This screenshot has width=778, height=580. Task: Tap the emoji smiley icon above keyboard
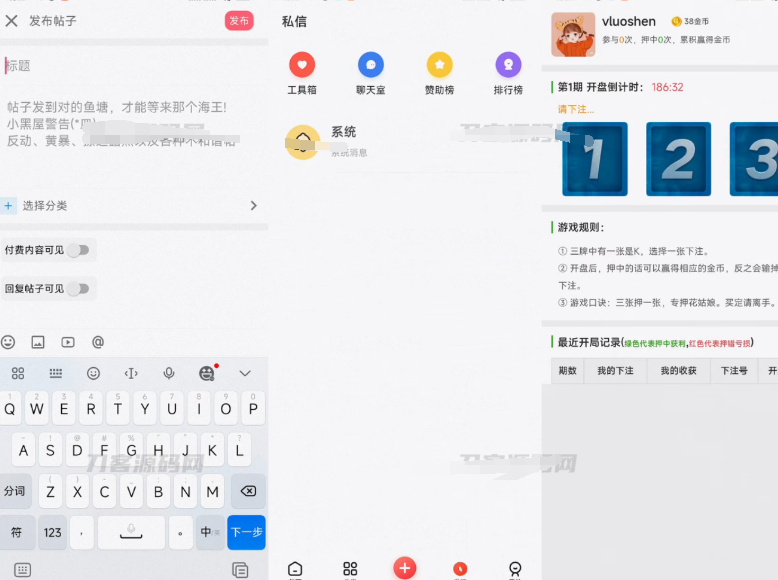coord(9,342)
